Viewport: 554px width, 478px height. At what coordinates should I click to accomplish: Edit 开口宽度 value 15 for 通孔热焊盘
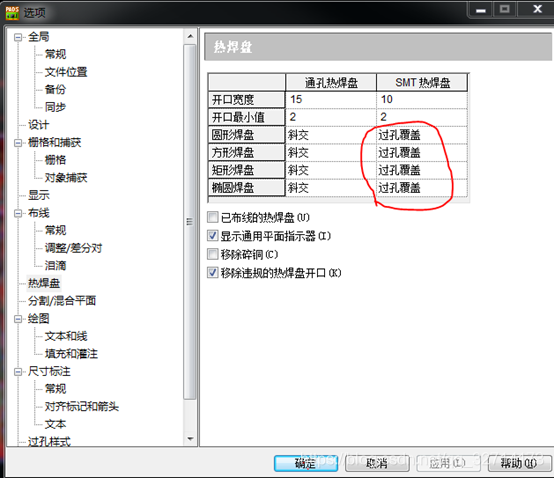[331, 100]
